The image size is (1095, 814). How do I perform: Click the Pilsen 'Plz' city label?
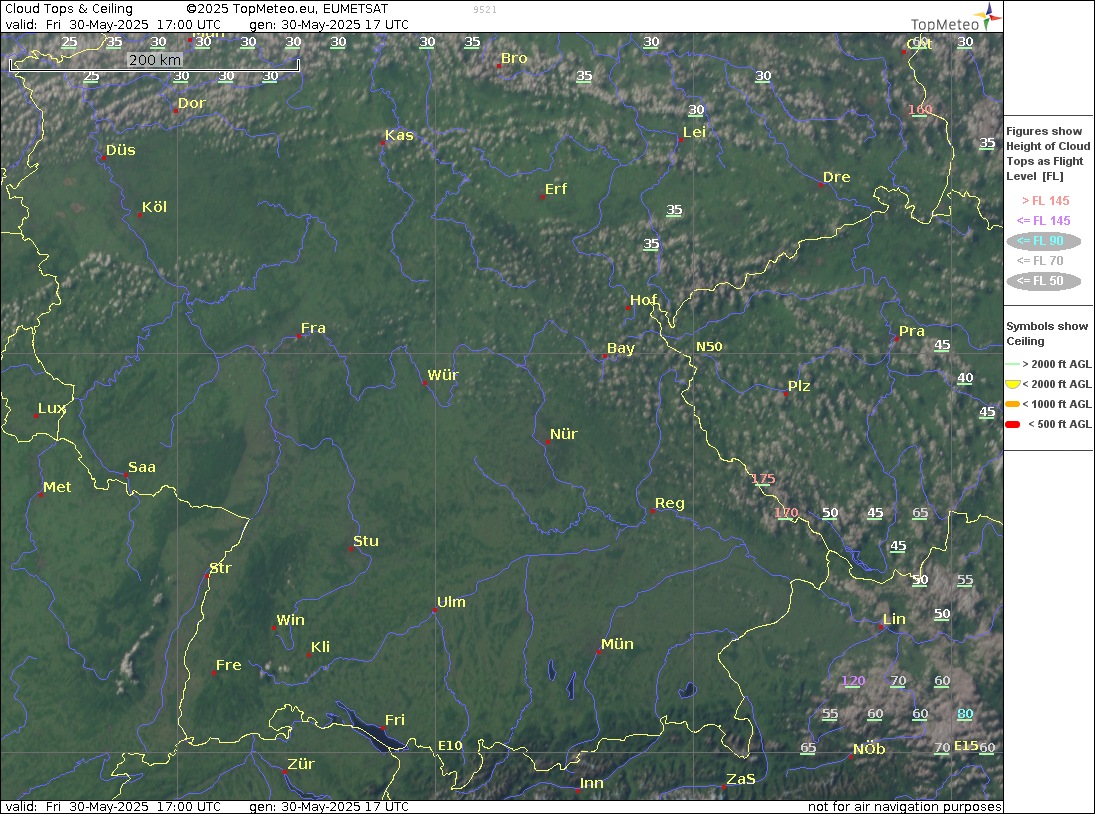pos(799,386)
